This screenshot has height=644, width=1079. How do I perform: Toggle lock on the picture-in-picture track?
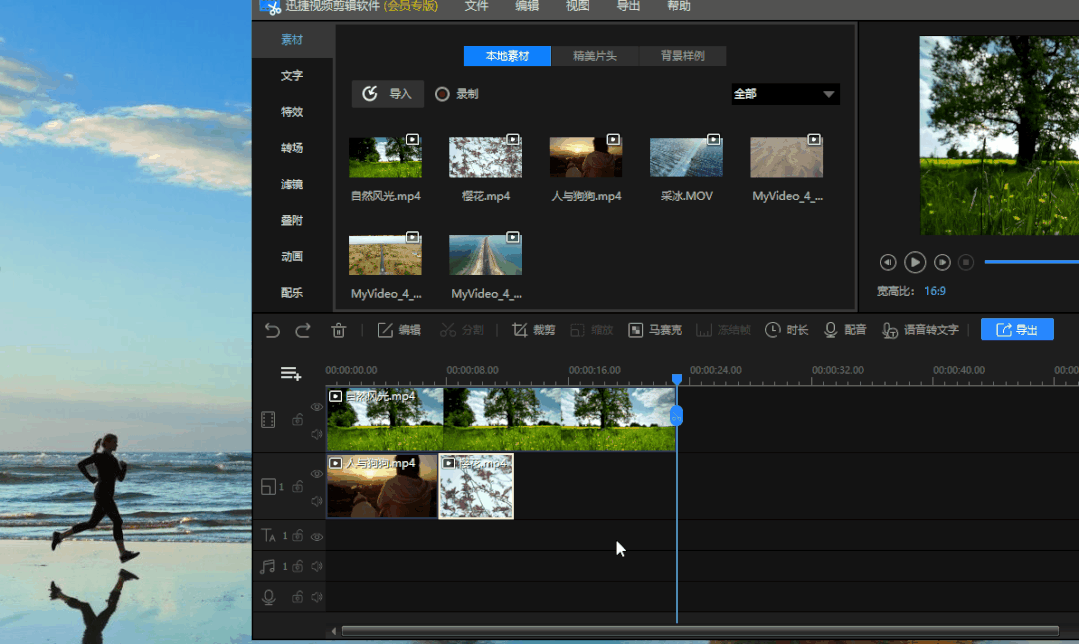click(x=298, y=487)
